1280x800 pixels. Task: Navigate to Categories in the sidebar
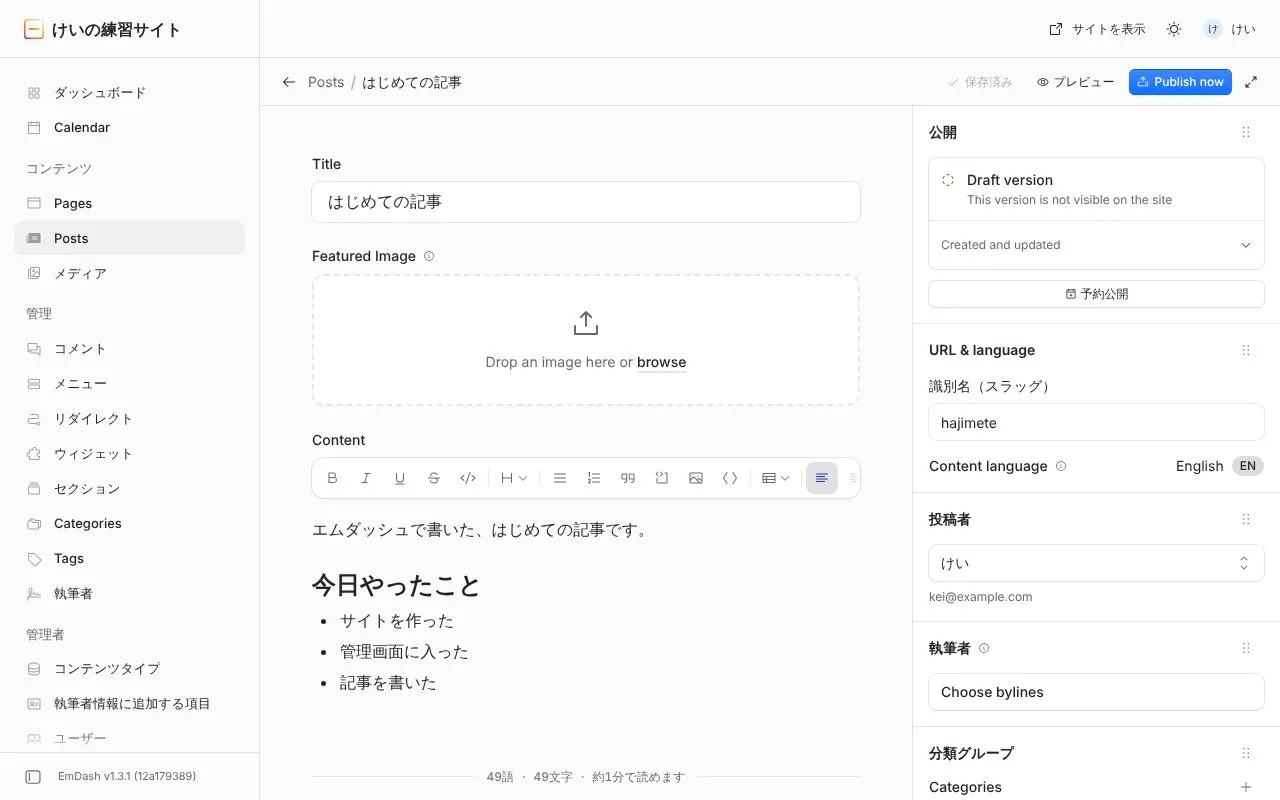point(129,524)
